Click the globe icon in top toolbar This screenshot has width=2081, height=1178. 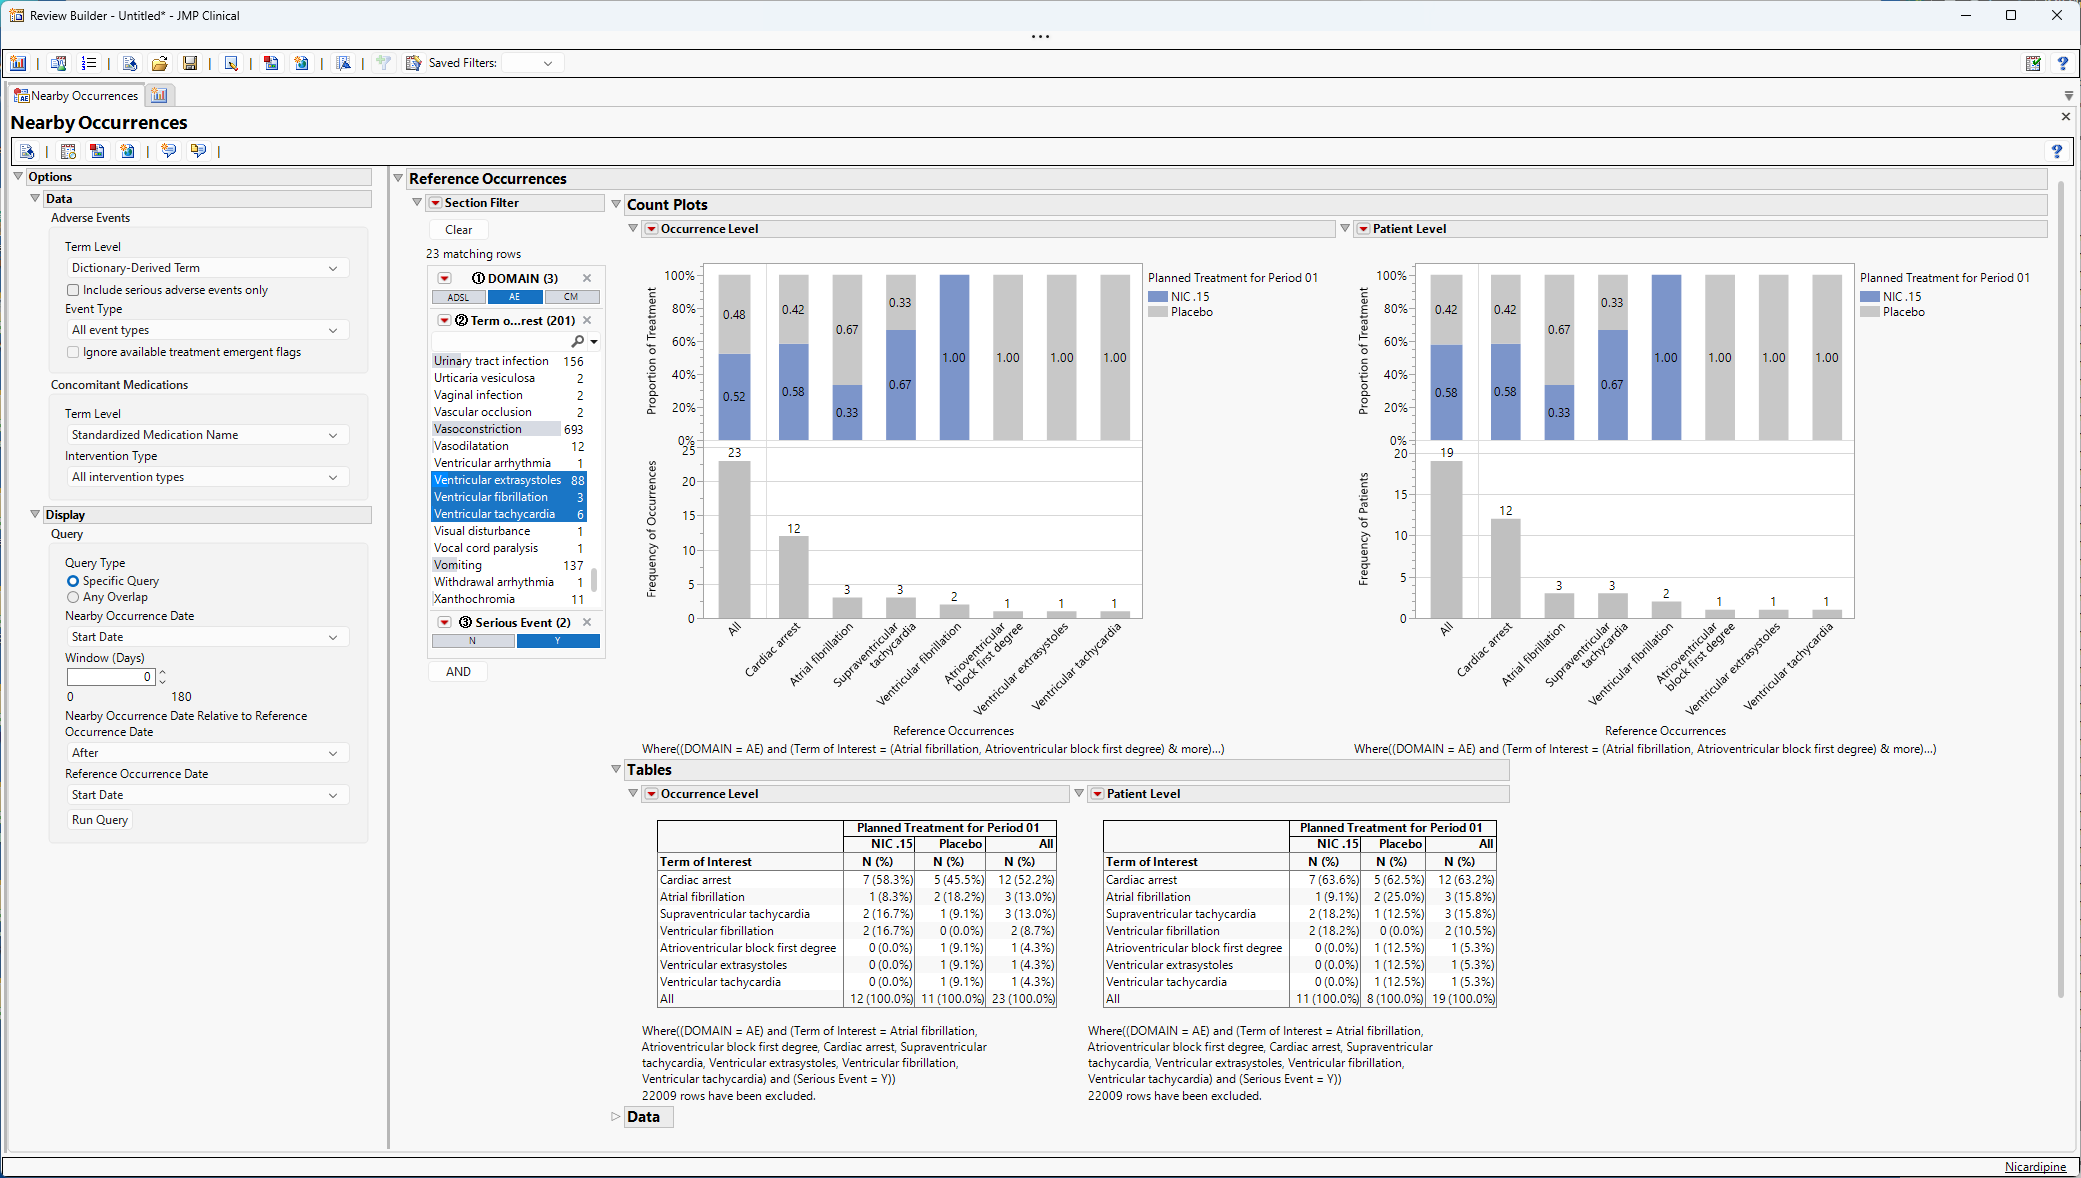point(301,63)
